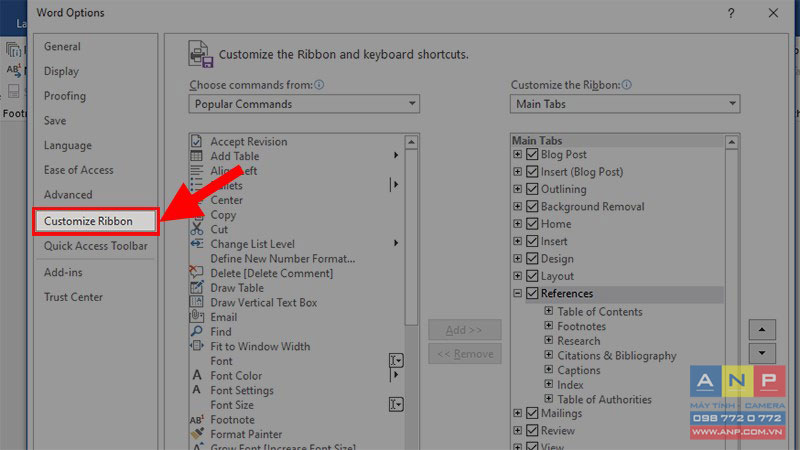Image resolution: width=800 pixels, height=450 pixels.
Task: Click commands list scroll up arrow
Action: [x=411, y=142]
